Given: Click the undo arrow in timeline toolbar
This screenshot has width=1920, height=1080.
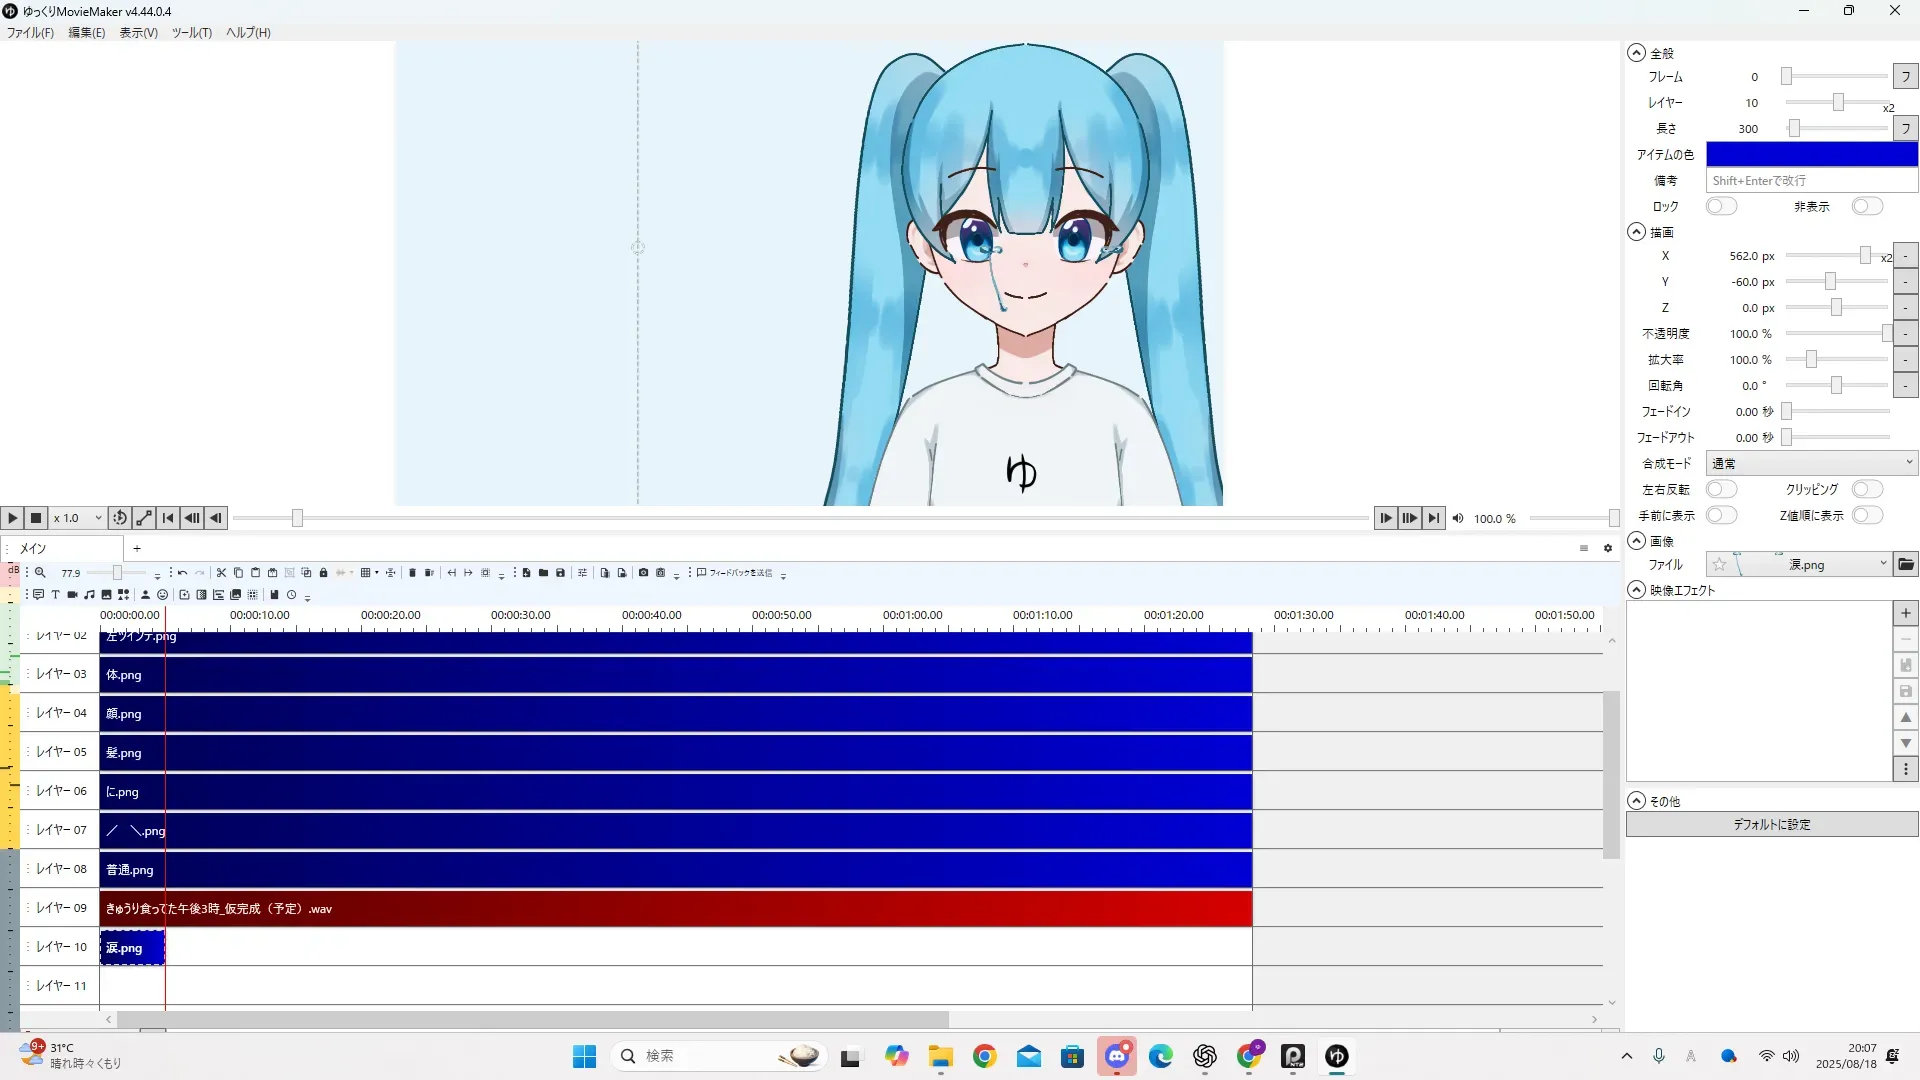Looking at the screenshot, I should tap(183, 573).
